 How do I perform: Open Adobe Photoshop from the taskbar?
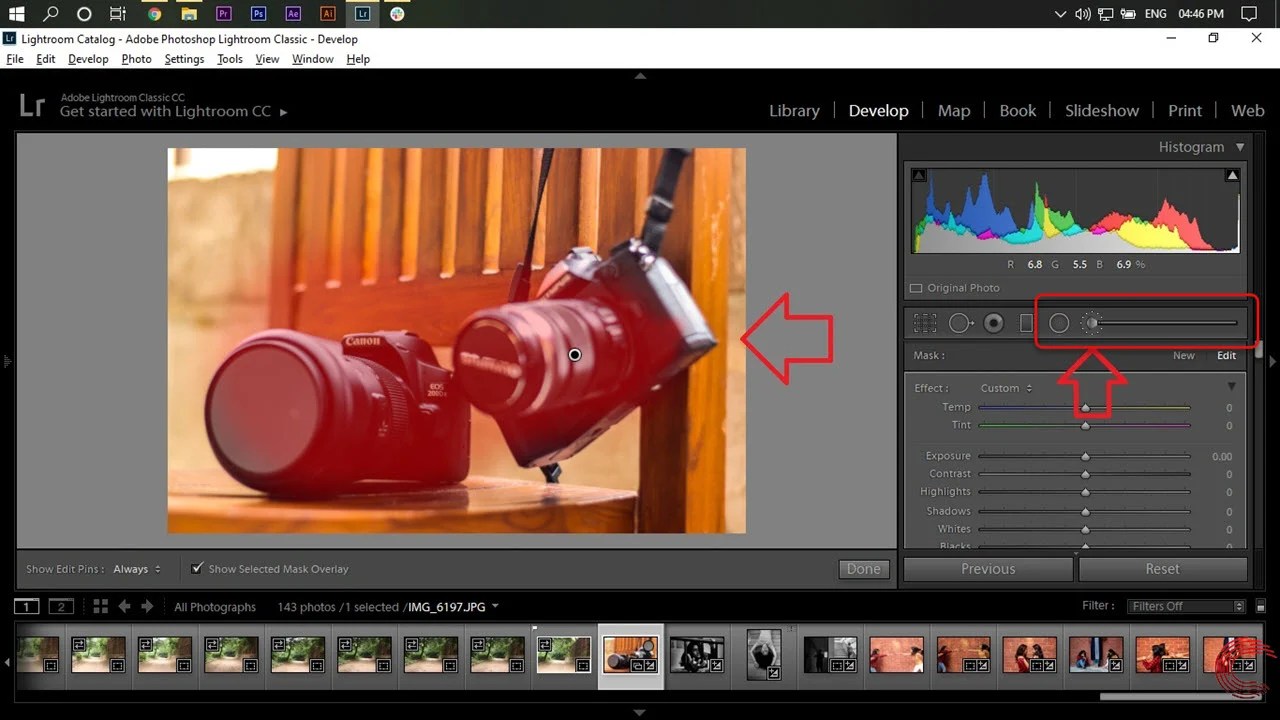[258, 14]
